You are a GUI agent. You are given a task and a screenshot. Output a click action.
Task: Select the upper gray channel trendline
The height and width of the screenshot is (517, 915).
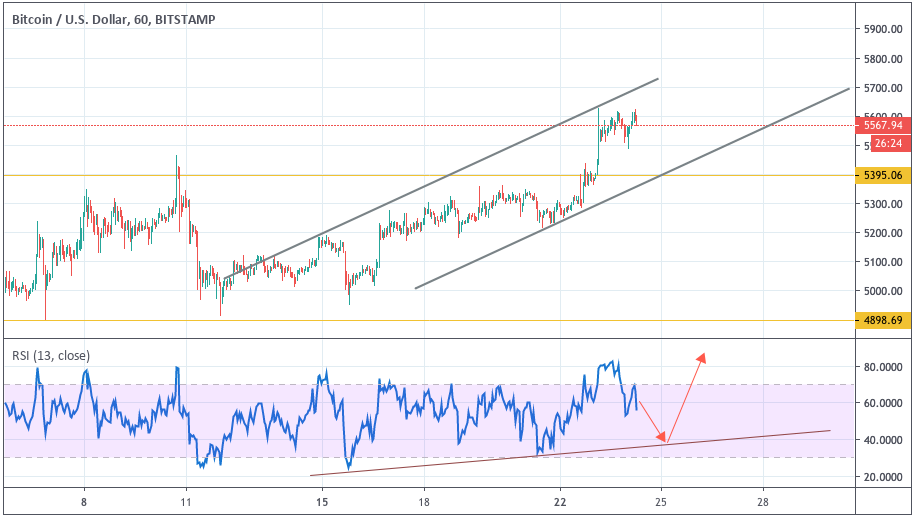[441, 179]
